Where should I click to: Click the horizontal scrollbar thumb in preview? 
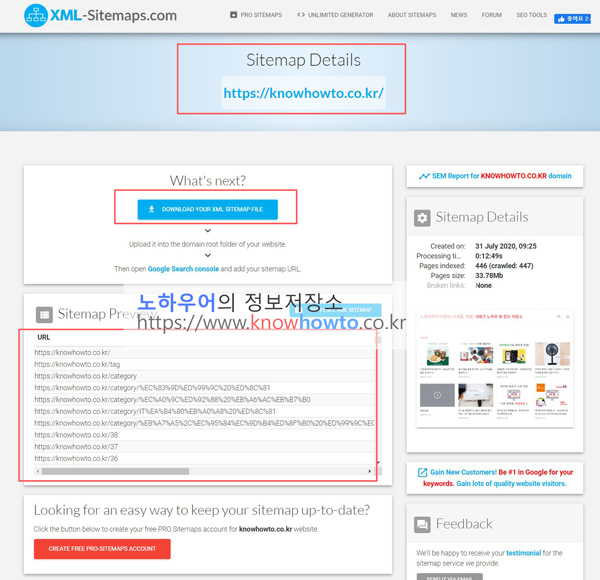(x=115, y=471)
